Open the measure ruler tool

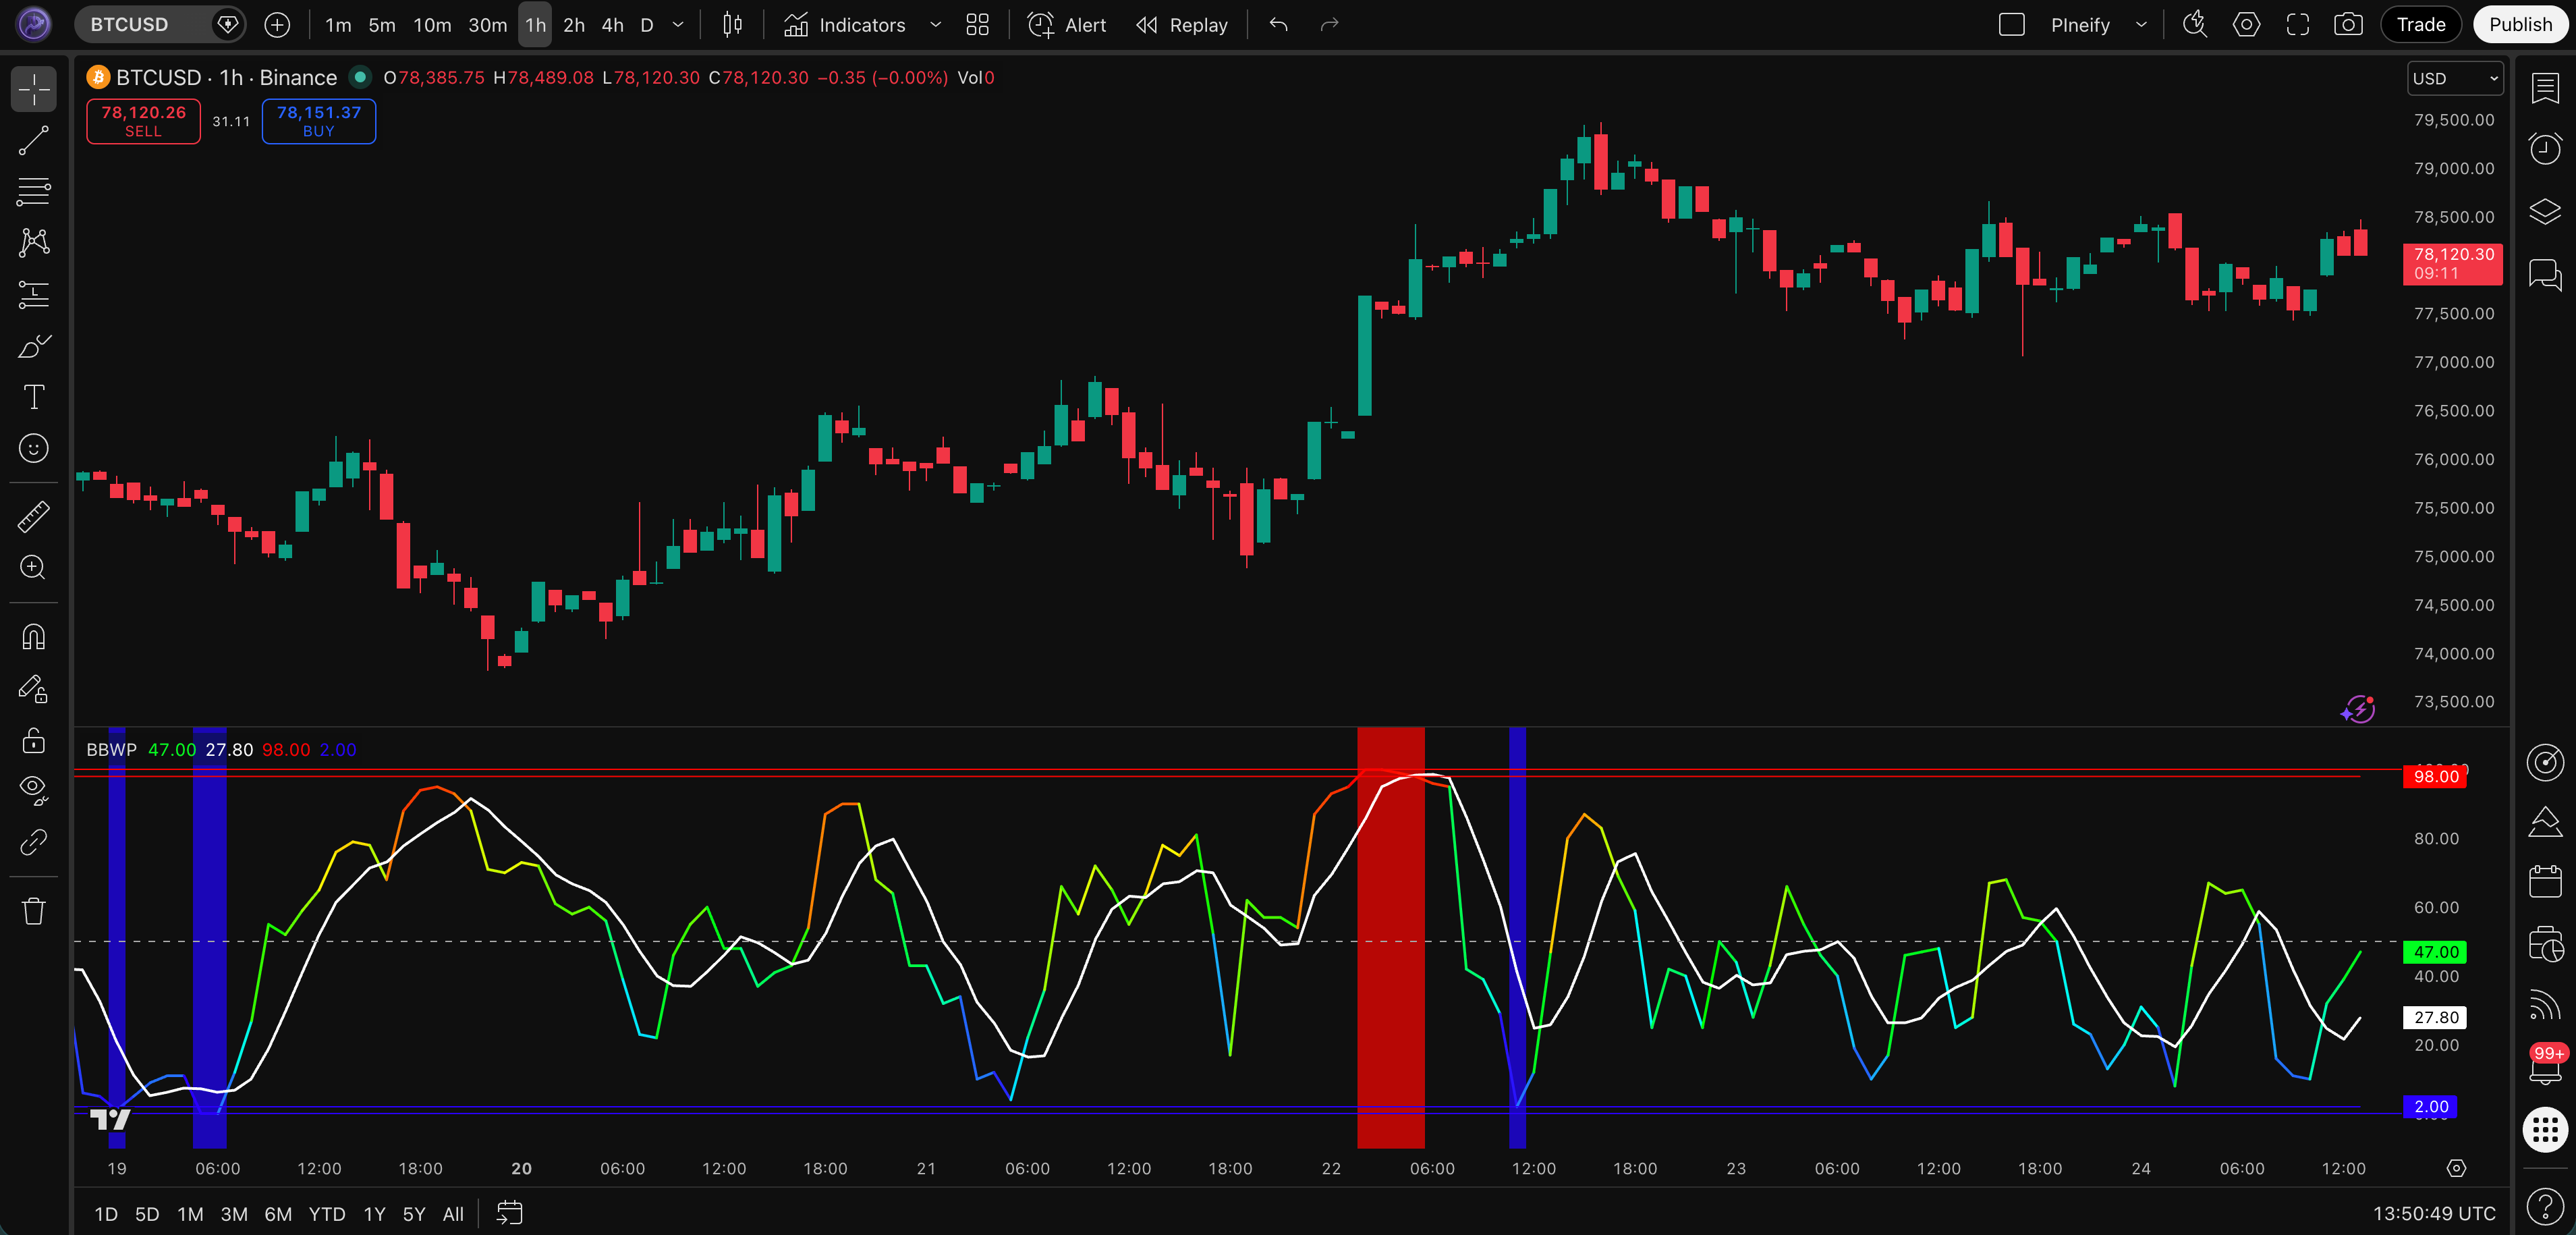click(33, 516)
